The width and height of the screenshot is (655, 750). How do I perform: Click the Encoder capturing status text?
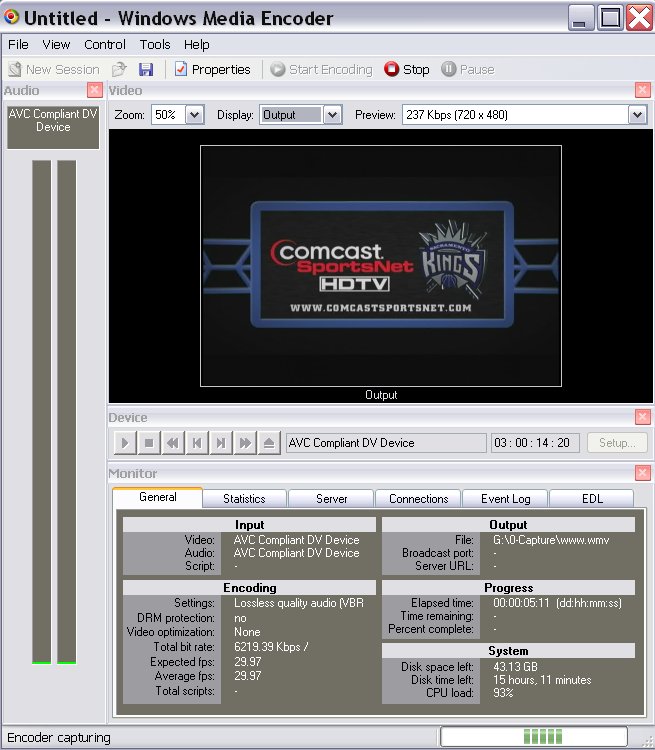point(58,738)
